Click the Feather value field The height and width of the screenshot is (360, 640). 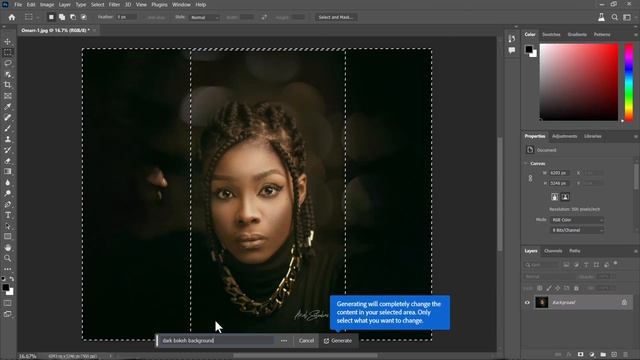127,18
